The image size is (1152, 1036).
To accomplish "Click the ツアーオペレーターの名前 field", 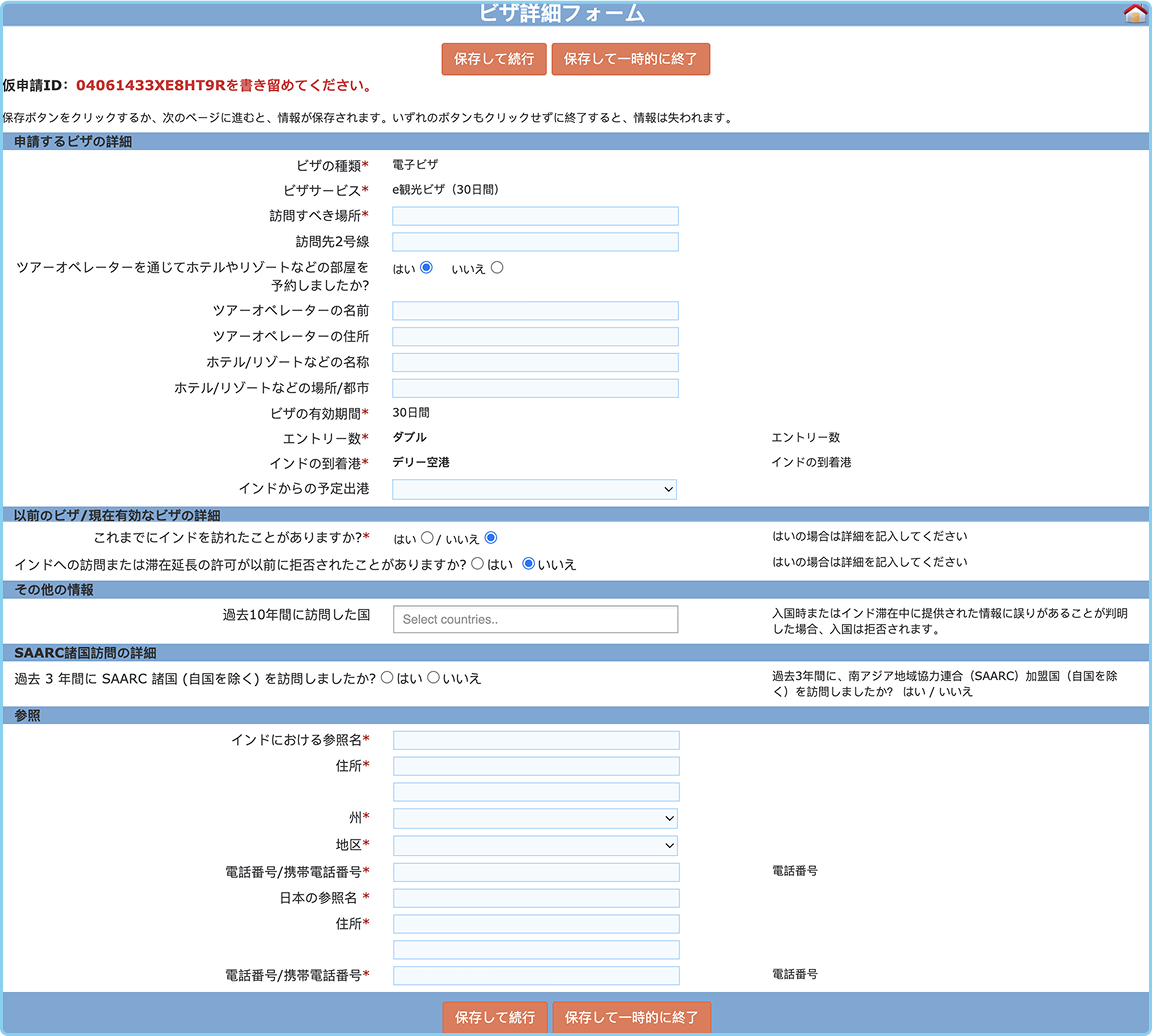I will point(535,311).
